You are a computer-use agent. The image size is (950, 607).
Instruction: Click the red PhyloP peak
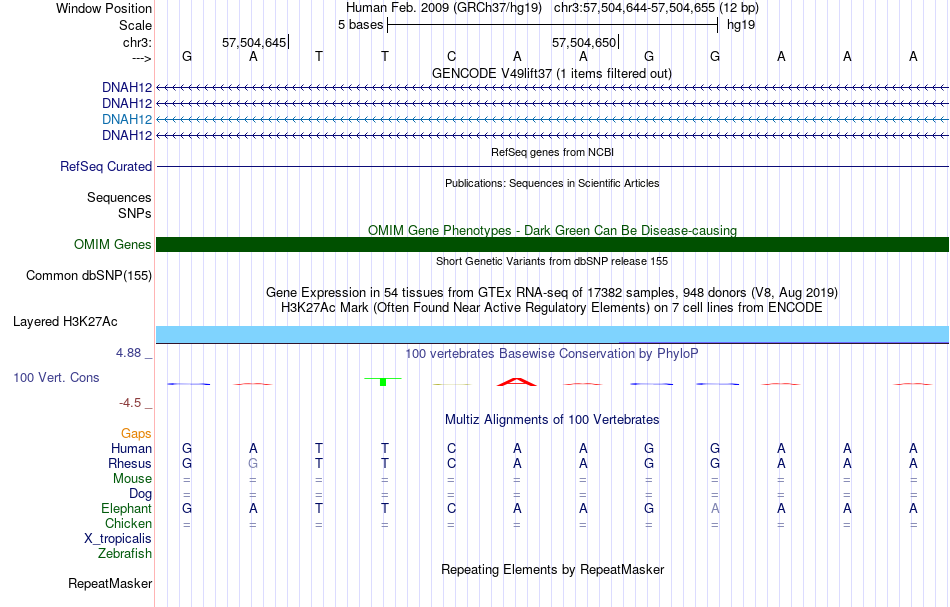pyautogui.click(x=517, y=382)
